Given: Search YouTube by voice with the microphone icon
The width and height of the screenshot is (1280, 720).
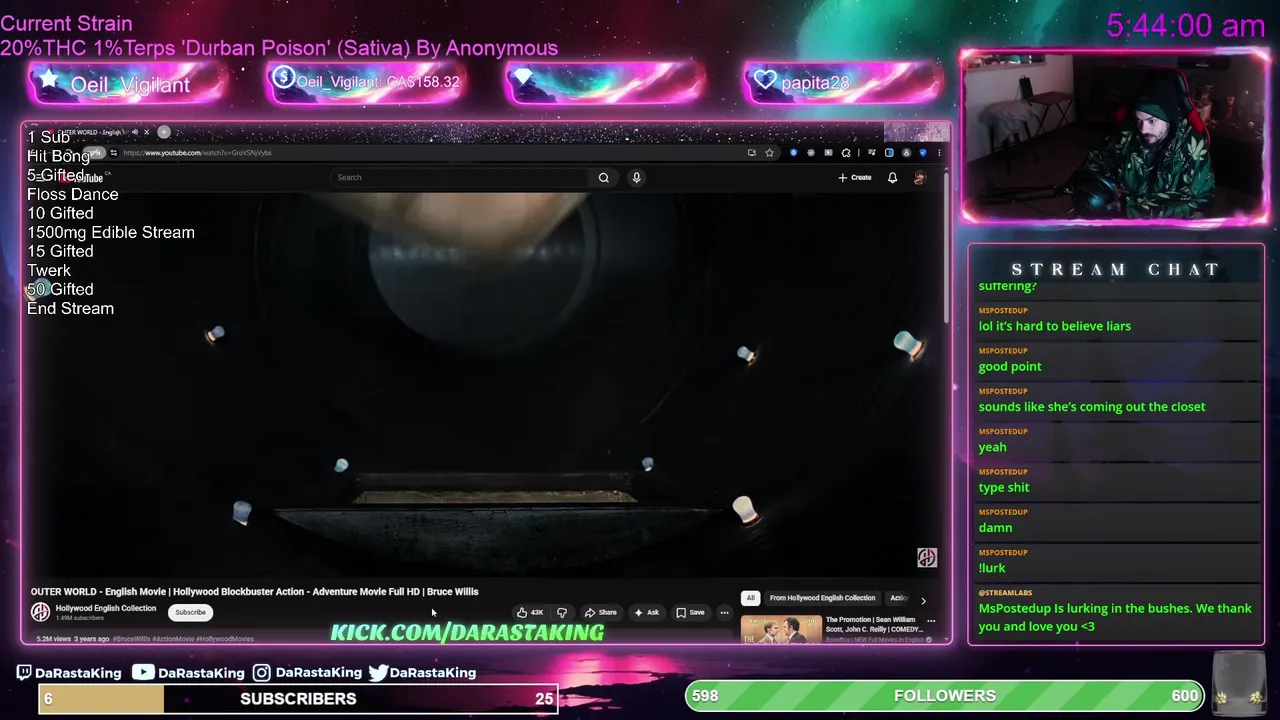Looking at the screenshot, I should [x=636, y=177].
